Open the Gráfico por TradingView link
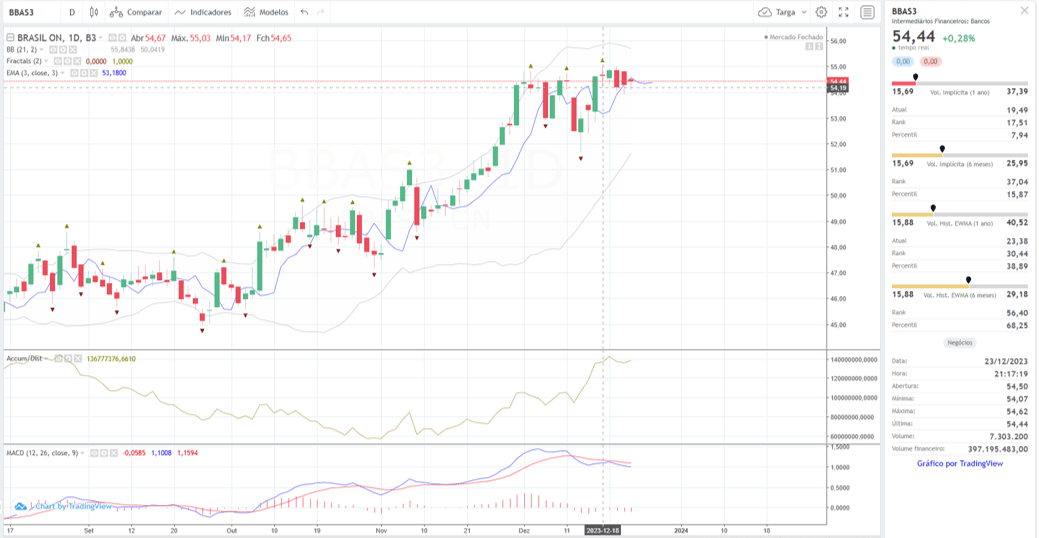 point(959,463)
